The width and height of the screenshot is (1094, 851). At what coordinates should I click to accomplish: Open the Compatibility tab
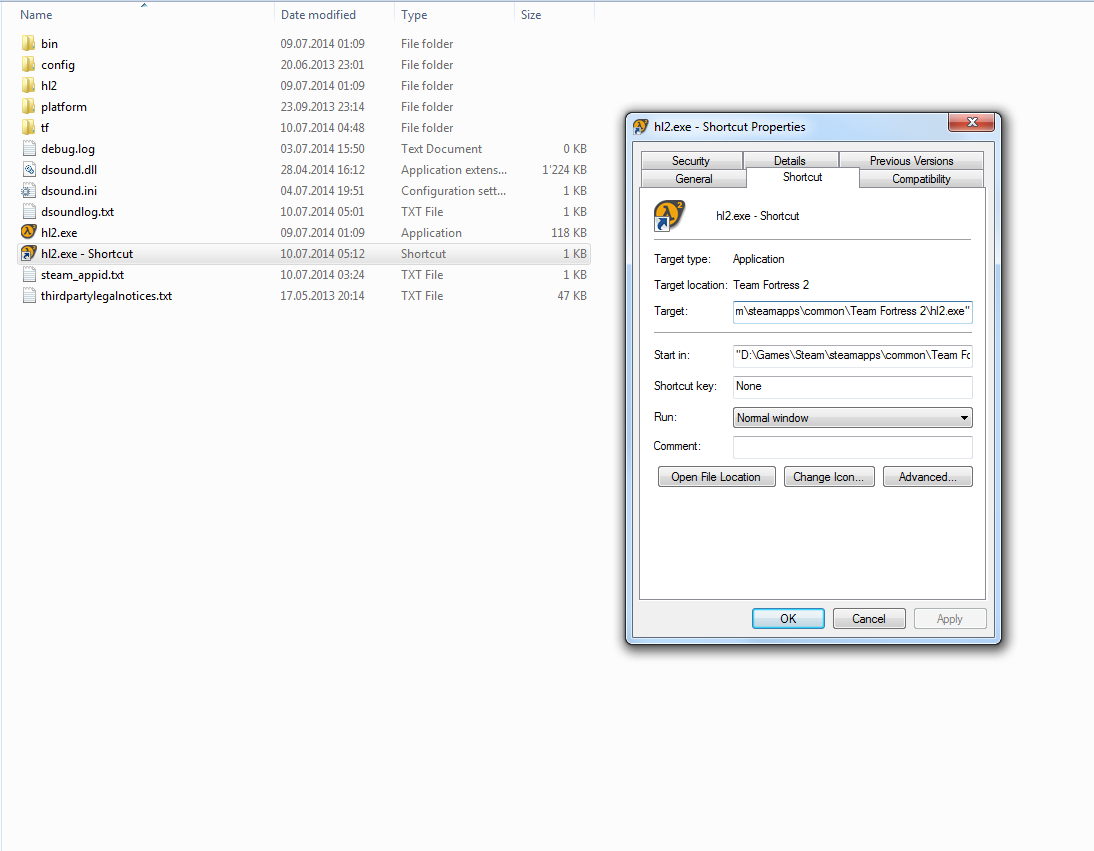(x=921, y=179)
